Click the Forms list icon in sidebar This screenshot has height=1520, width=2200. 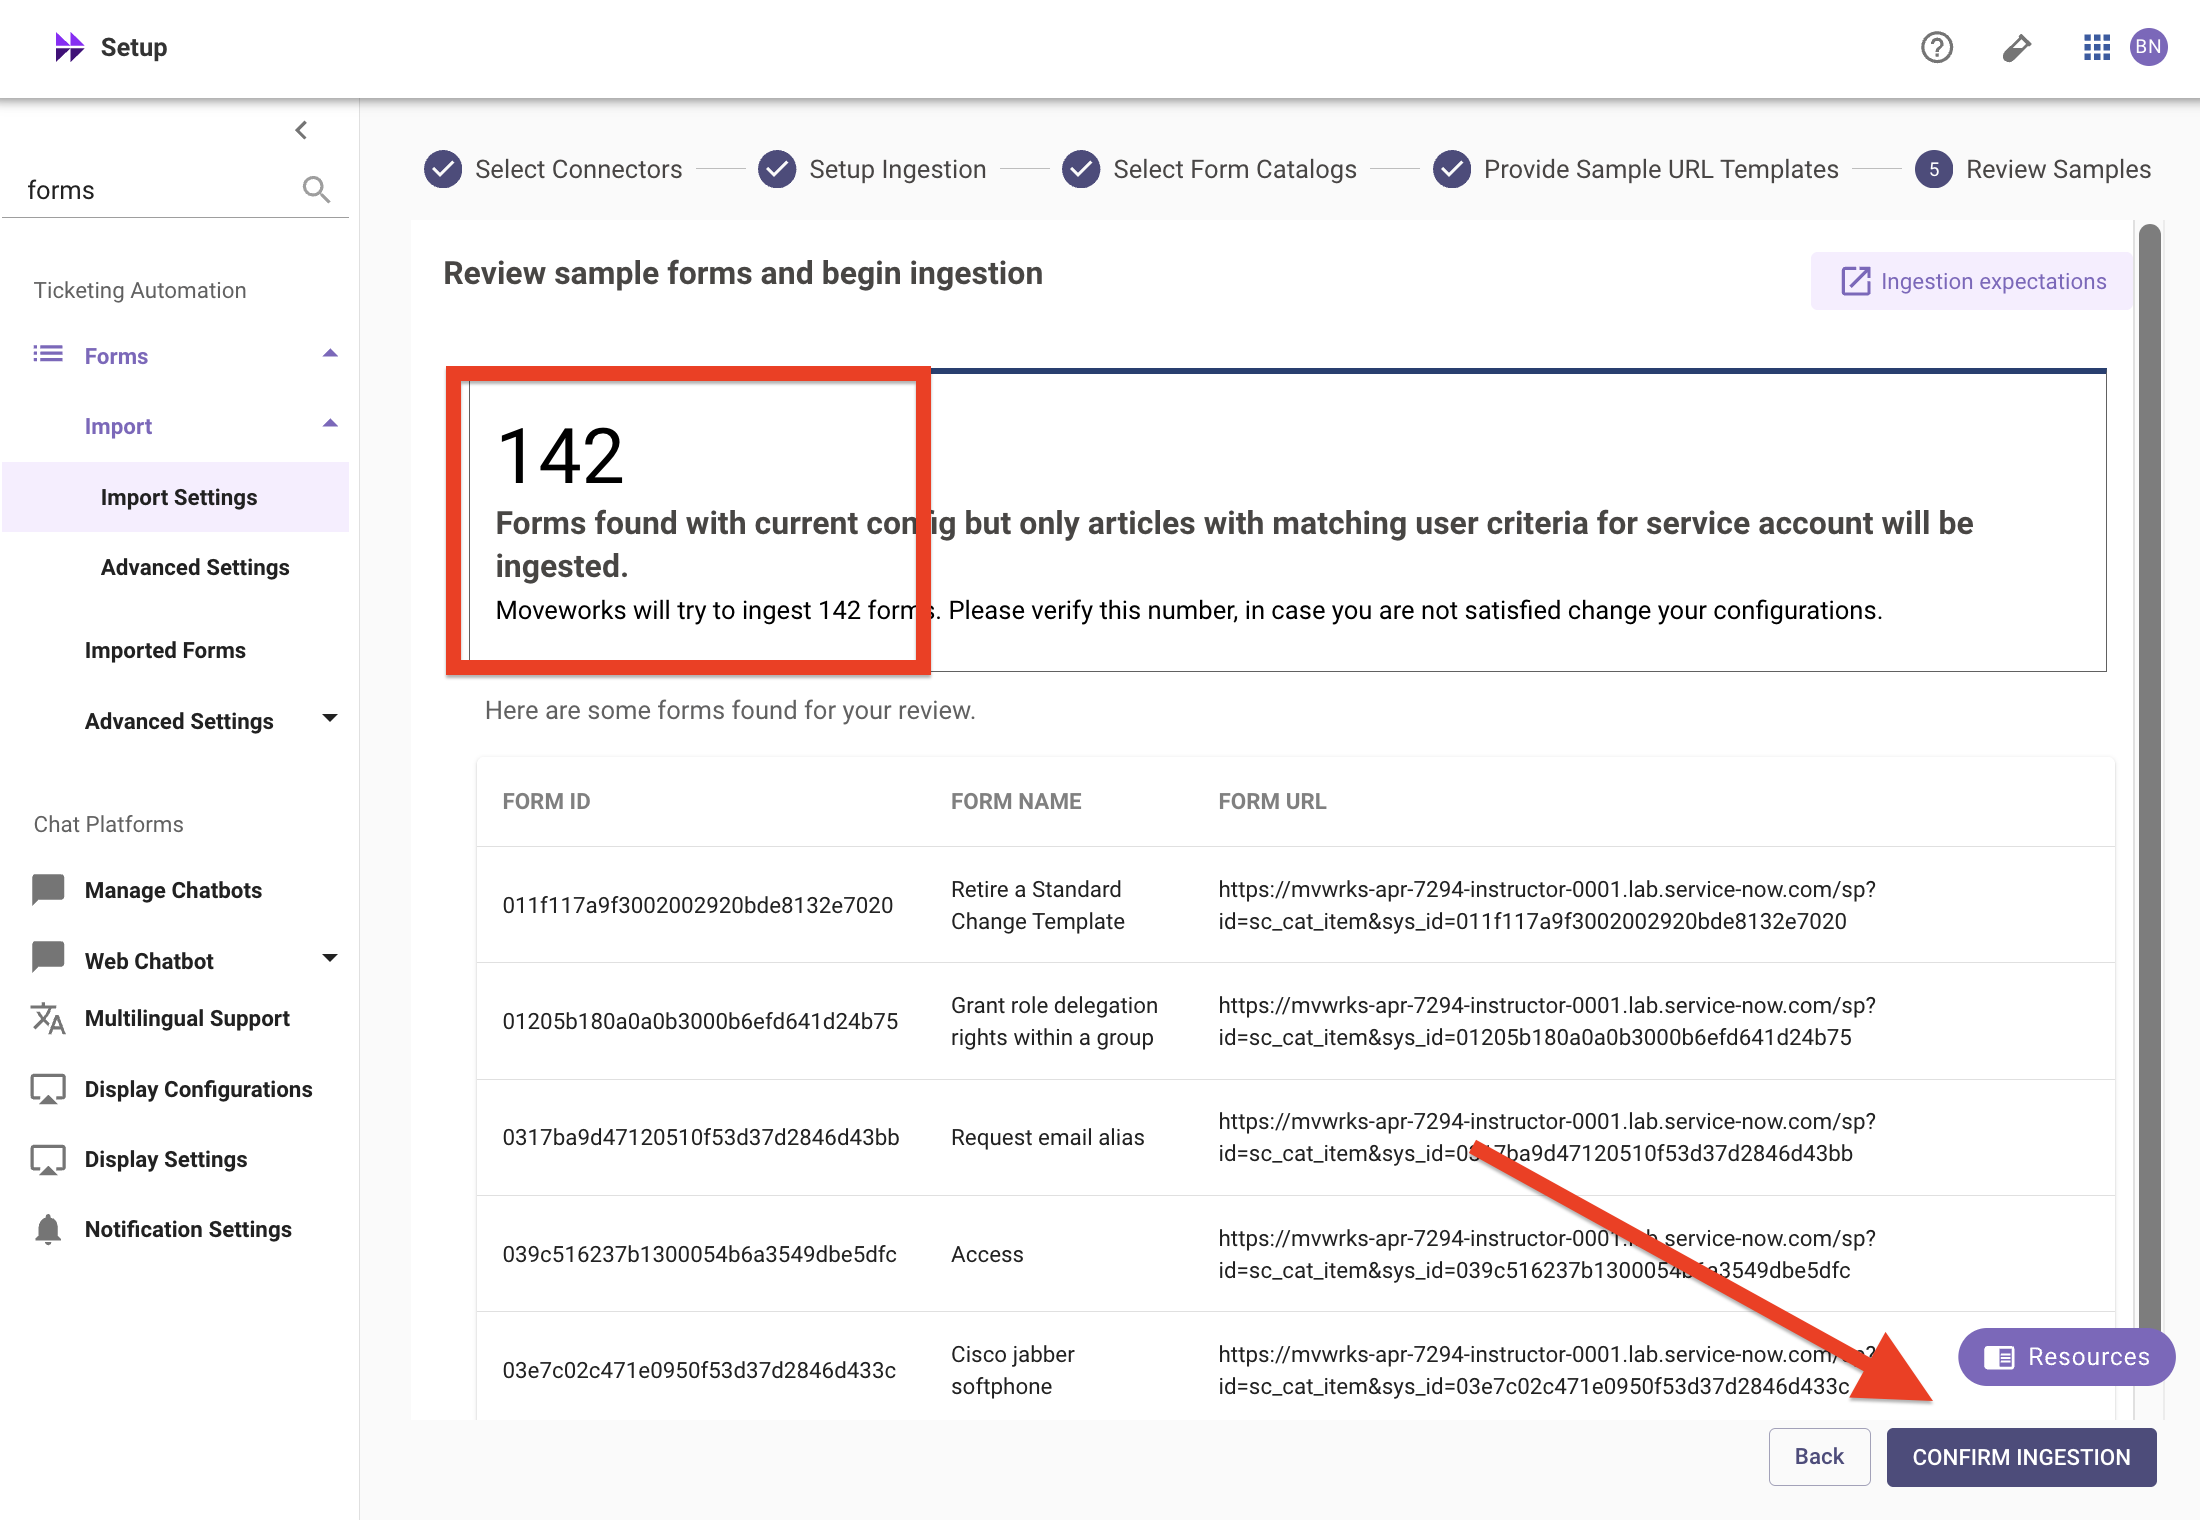click(x=48, y=354)
